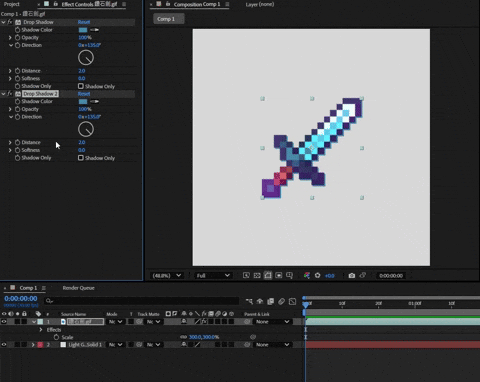Collapse Direction property of Drop Shadow
Image resolution: width=480 pixels, height=382 pixels.
point(11,45)
